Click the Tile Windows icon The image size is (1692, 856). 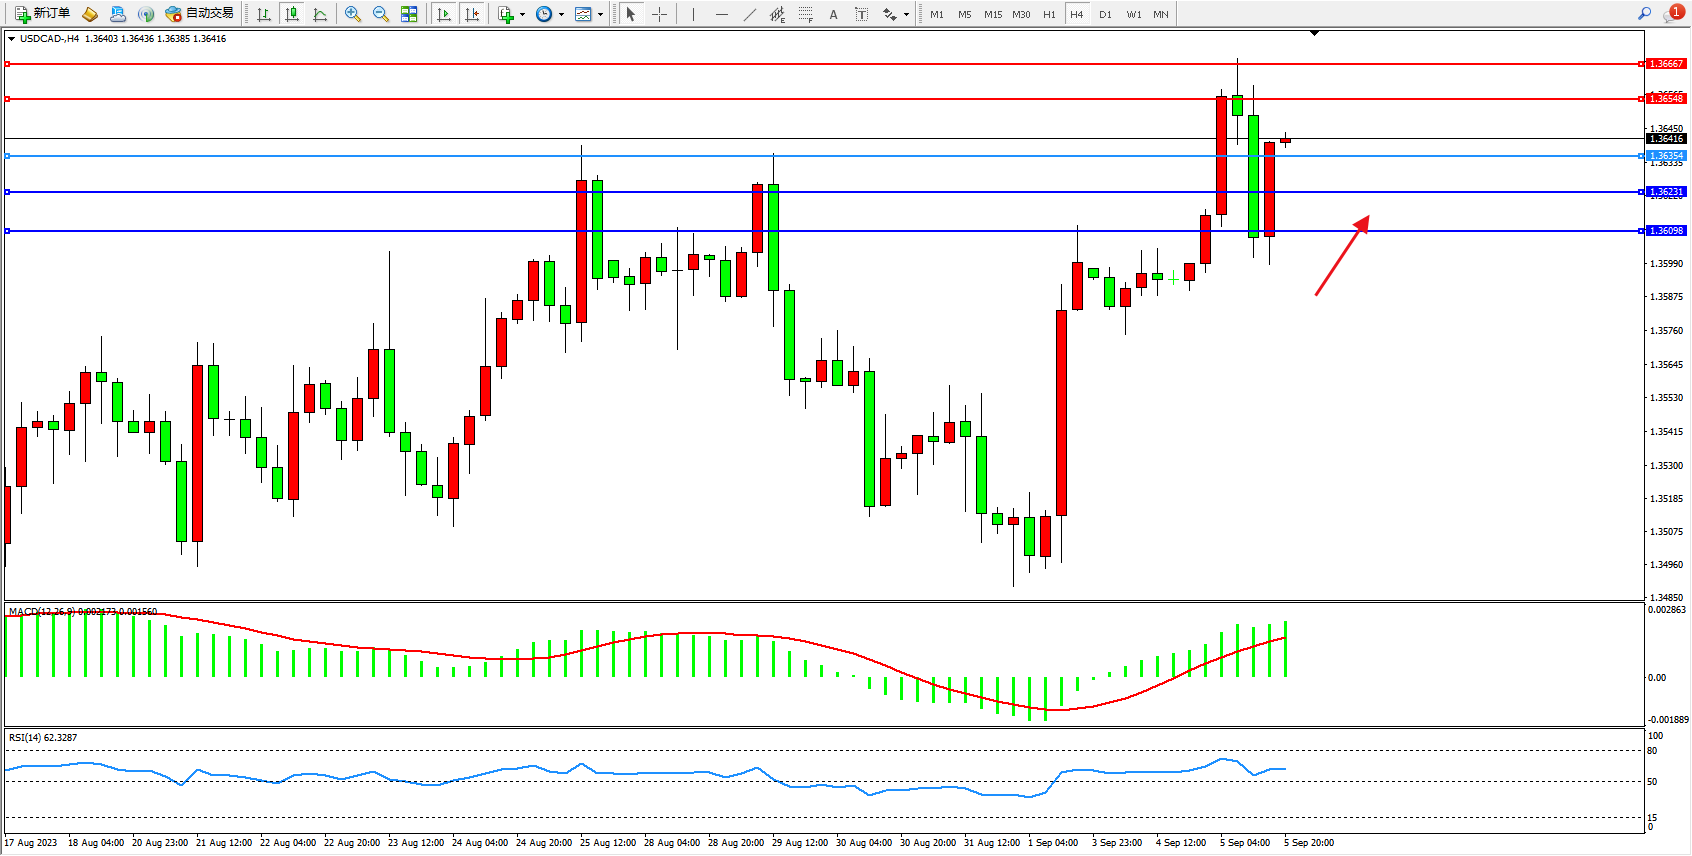[409, 14]
